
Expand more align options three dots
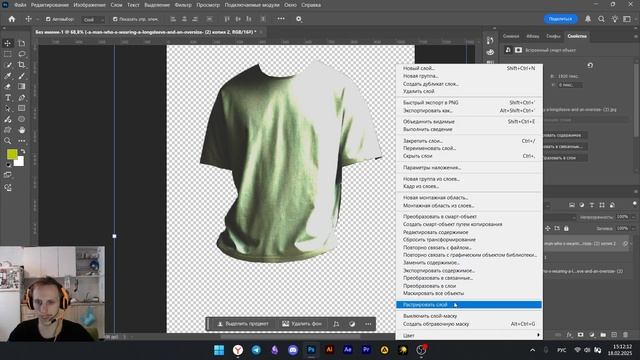[281, 19]
